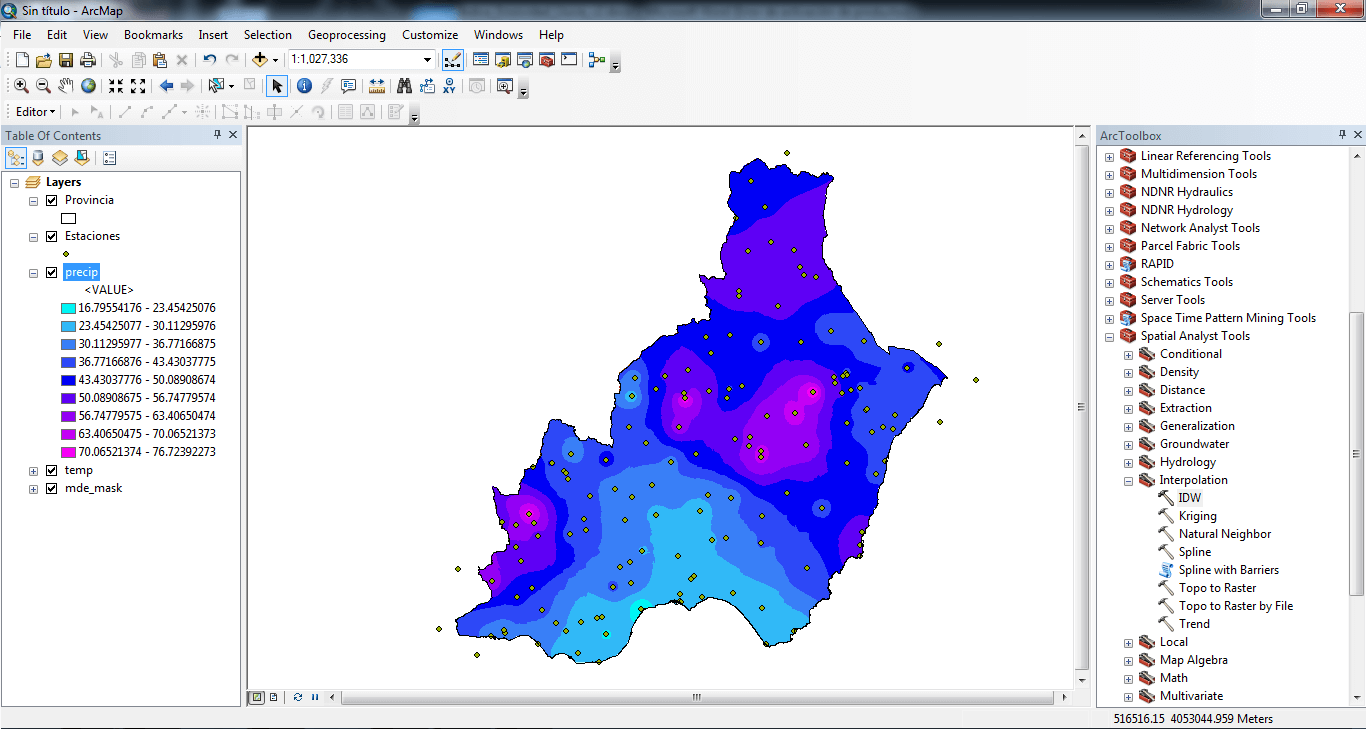The height and width of the screenshot is (729, 1366).
Task: Turn off the temp layer checkbox
Action: click(x=52, y=470)
